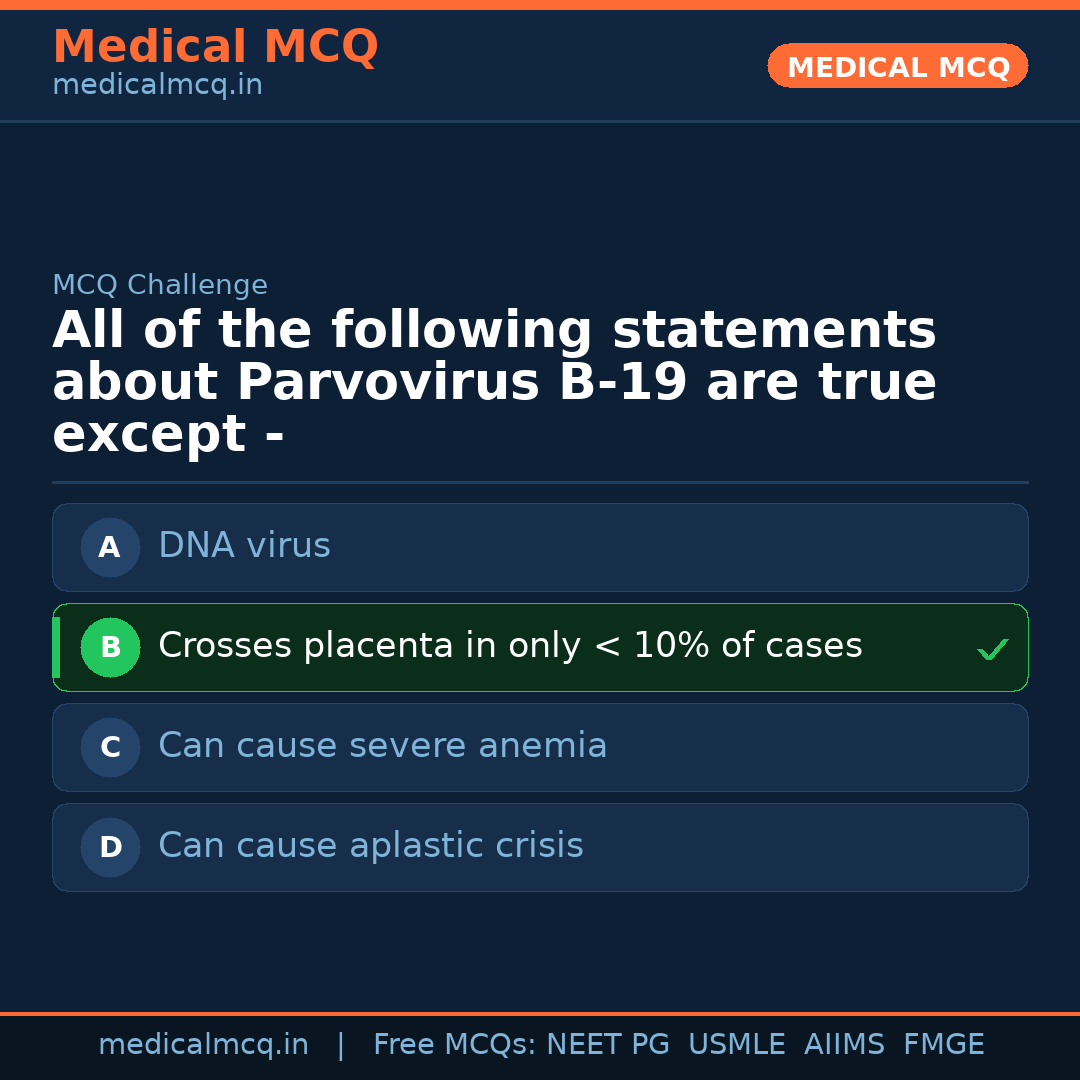This screenshot has height=1080, width=1080.
Task: Click the USMLE footer item
Action: (x=736, y=1045)
